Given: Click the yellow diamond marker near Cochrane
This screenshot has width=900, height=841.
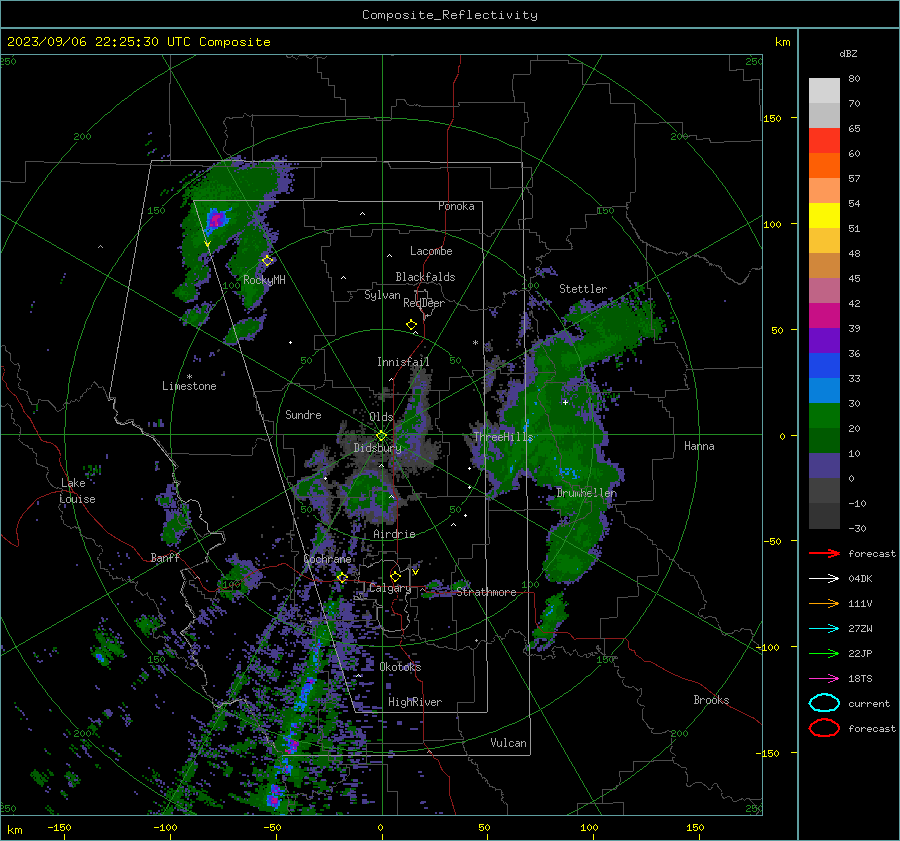Looking at the screenshot, I should click(x=342, y=578).
